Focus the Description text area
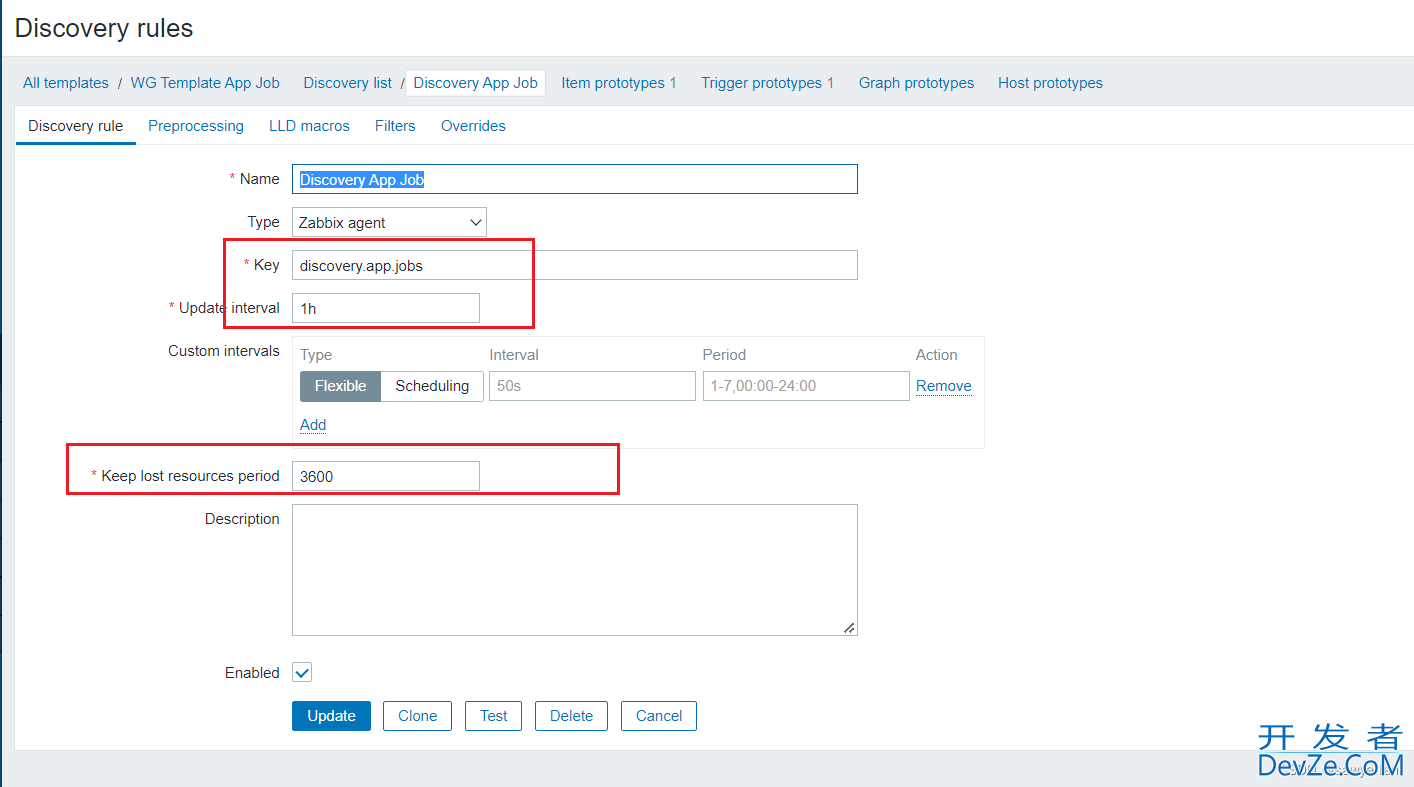Image resolution: width=1414 pixels, height=787 pixels. click(x=574, y=570)
